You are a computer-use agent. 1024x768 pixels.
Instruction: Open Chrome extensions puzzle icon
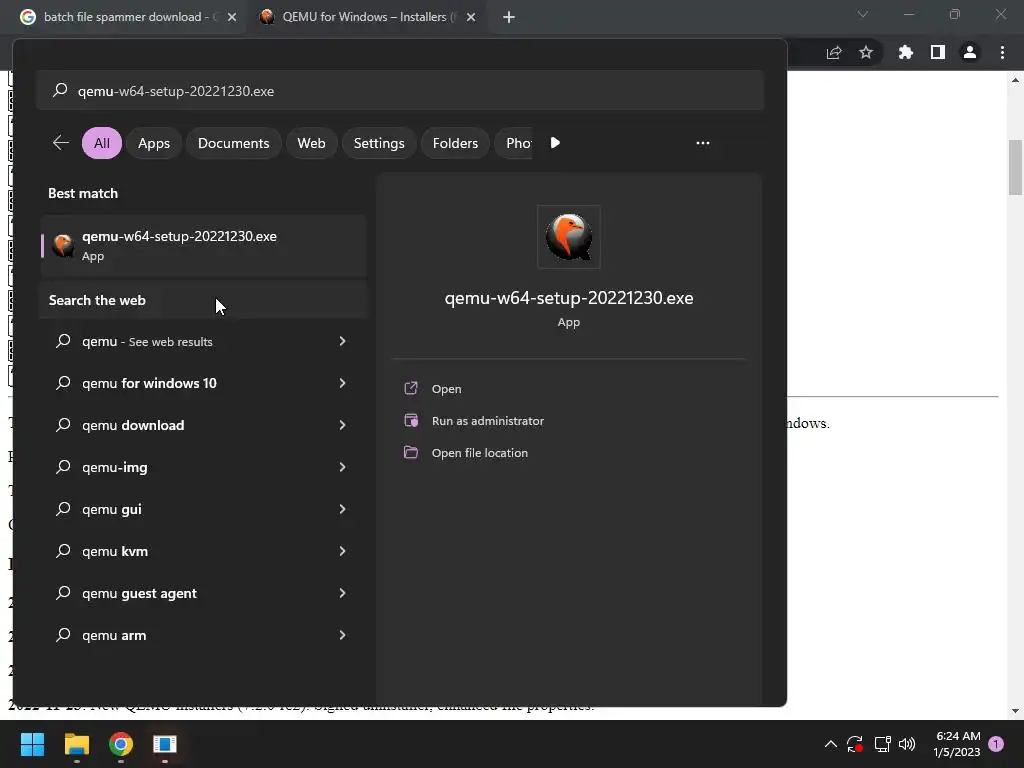click(906, 52)
